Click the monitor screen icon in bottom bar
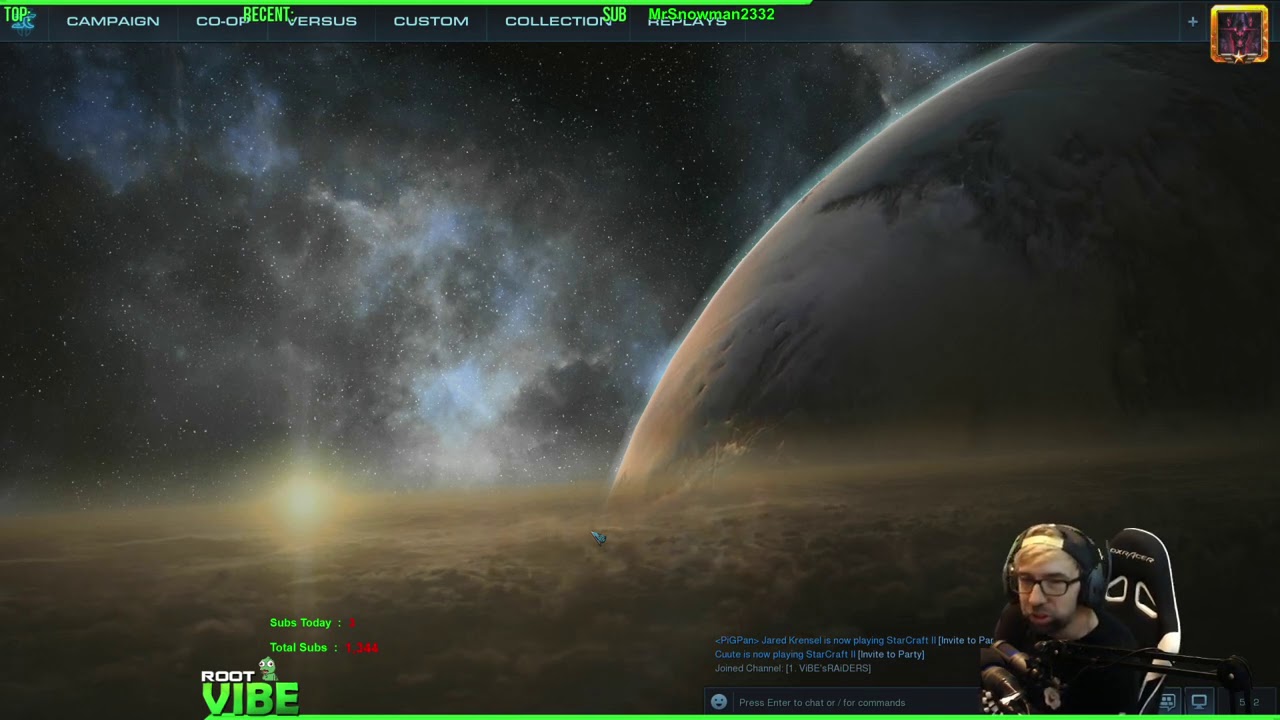Viewport: 1280px width, 720px height. [x=1199, y=702]
